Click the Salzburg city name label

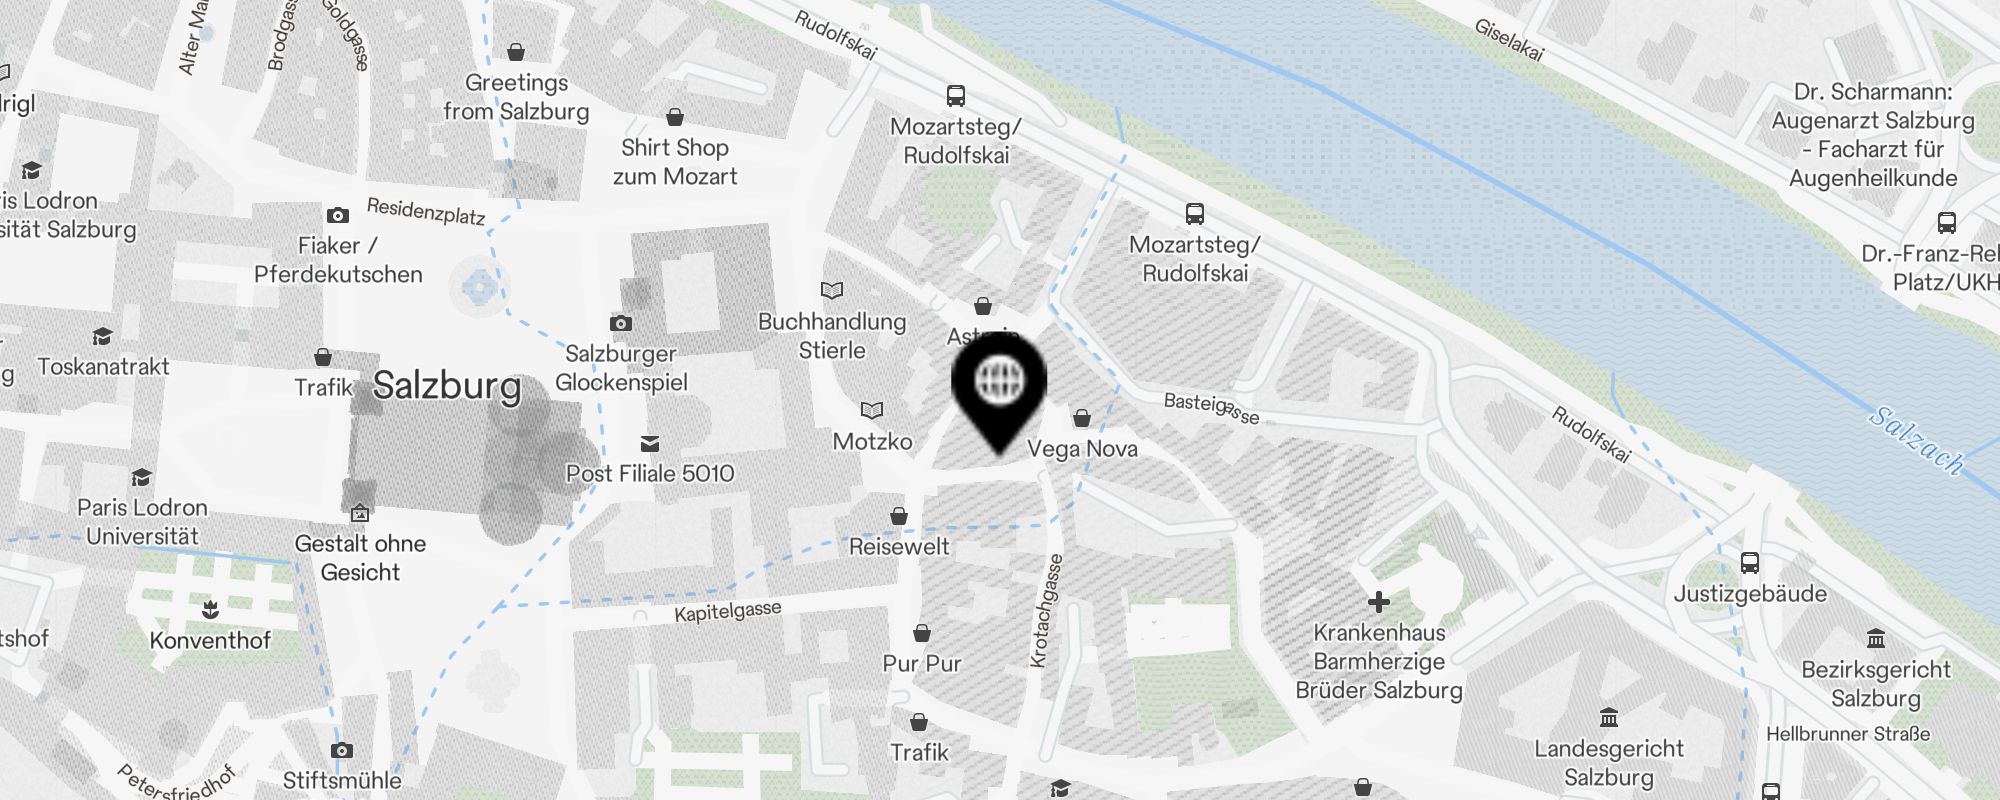[x=447, y=386]
